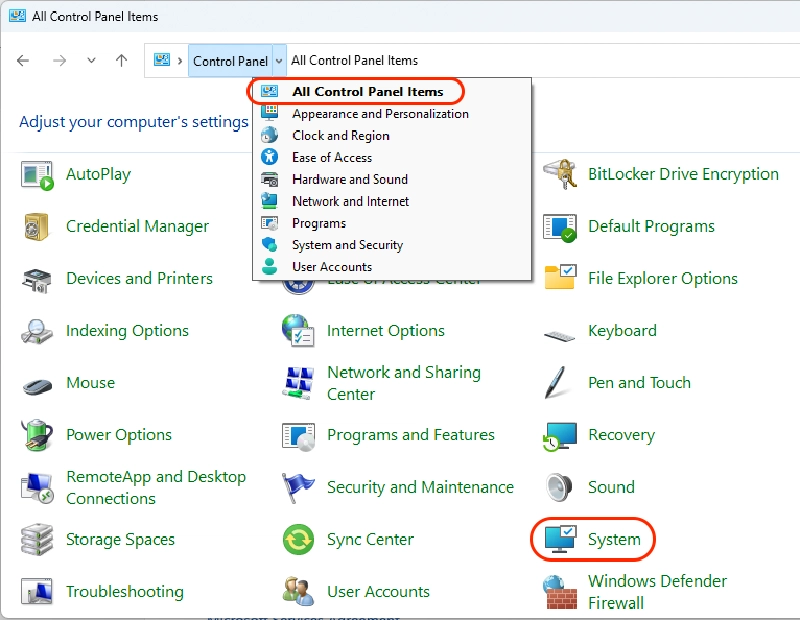Screen dimensions: 800x620
Task: Click the up navigation arrow
Action: [121, 60]
